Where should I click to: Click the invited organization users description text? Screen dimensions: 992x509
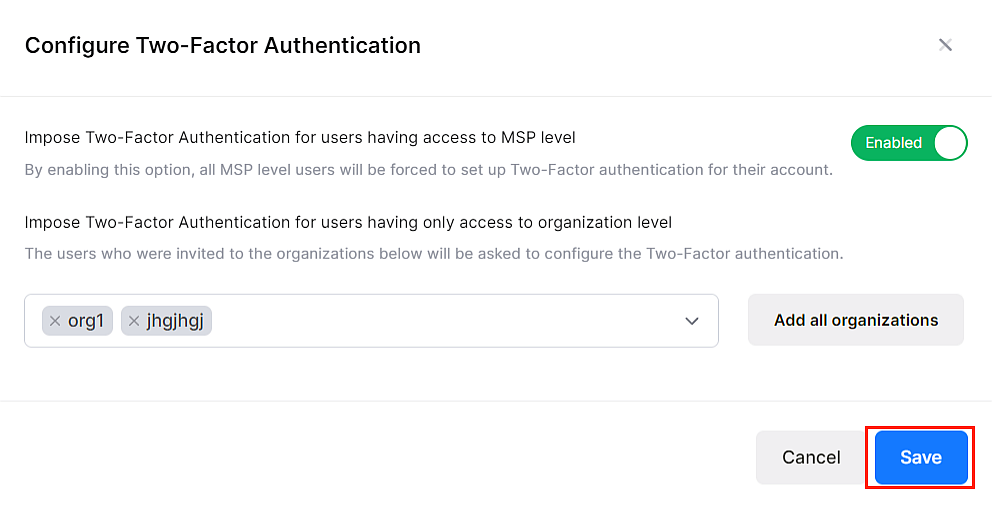point(433,254)
